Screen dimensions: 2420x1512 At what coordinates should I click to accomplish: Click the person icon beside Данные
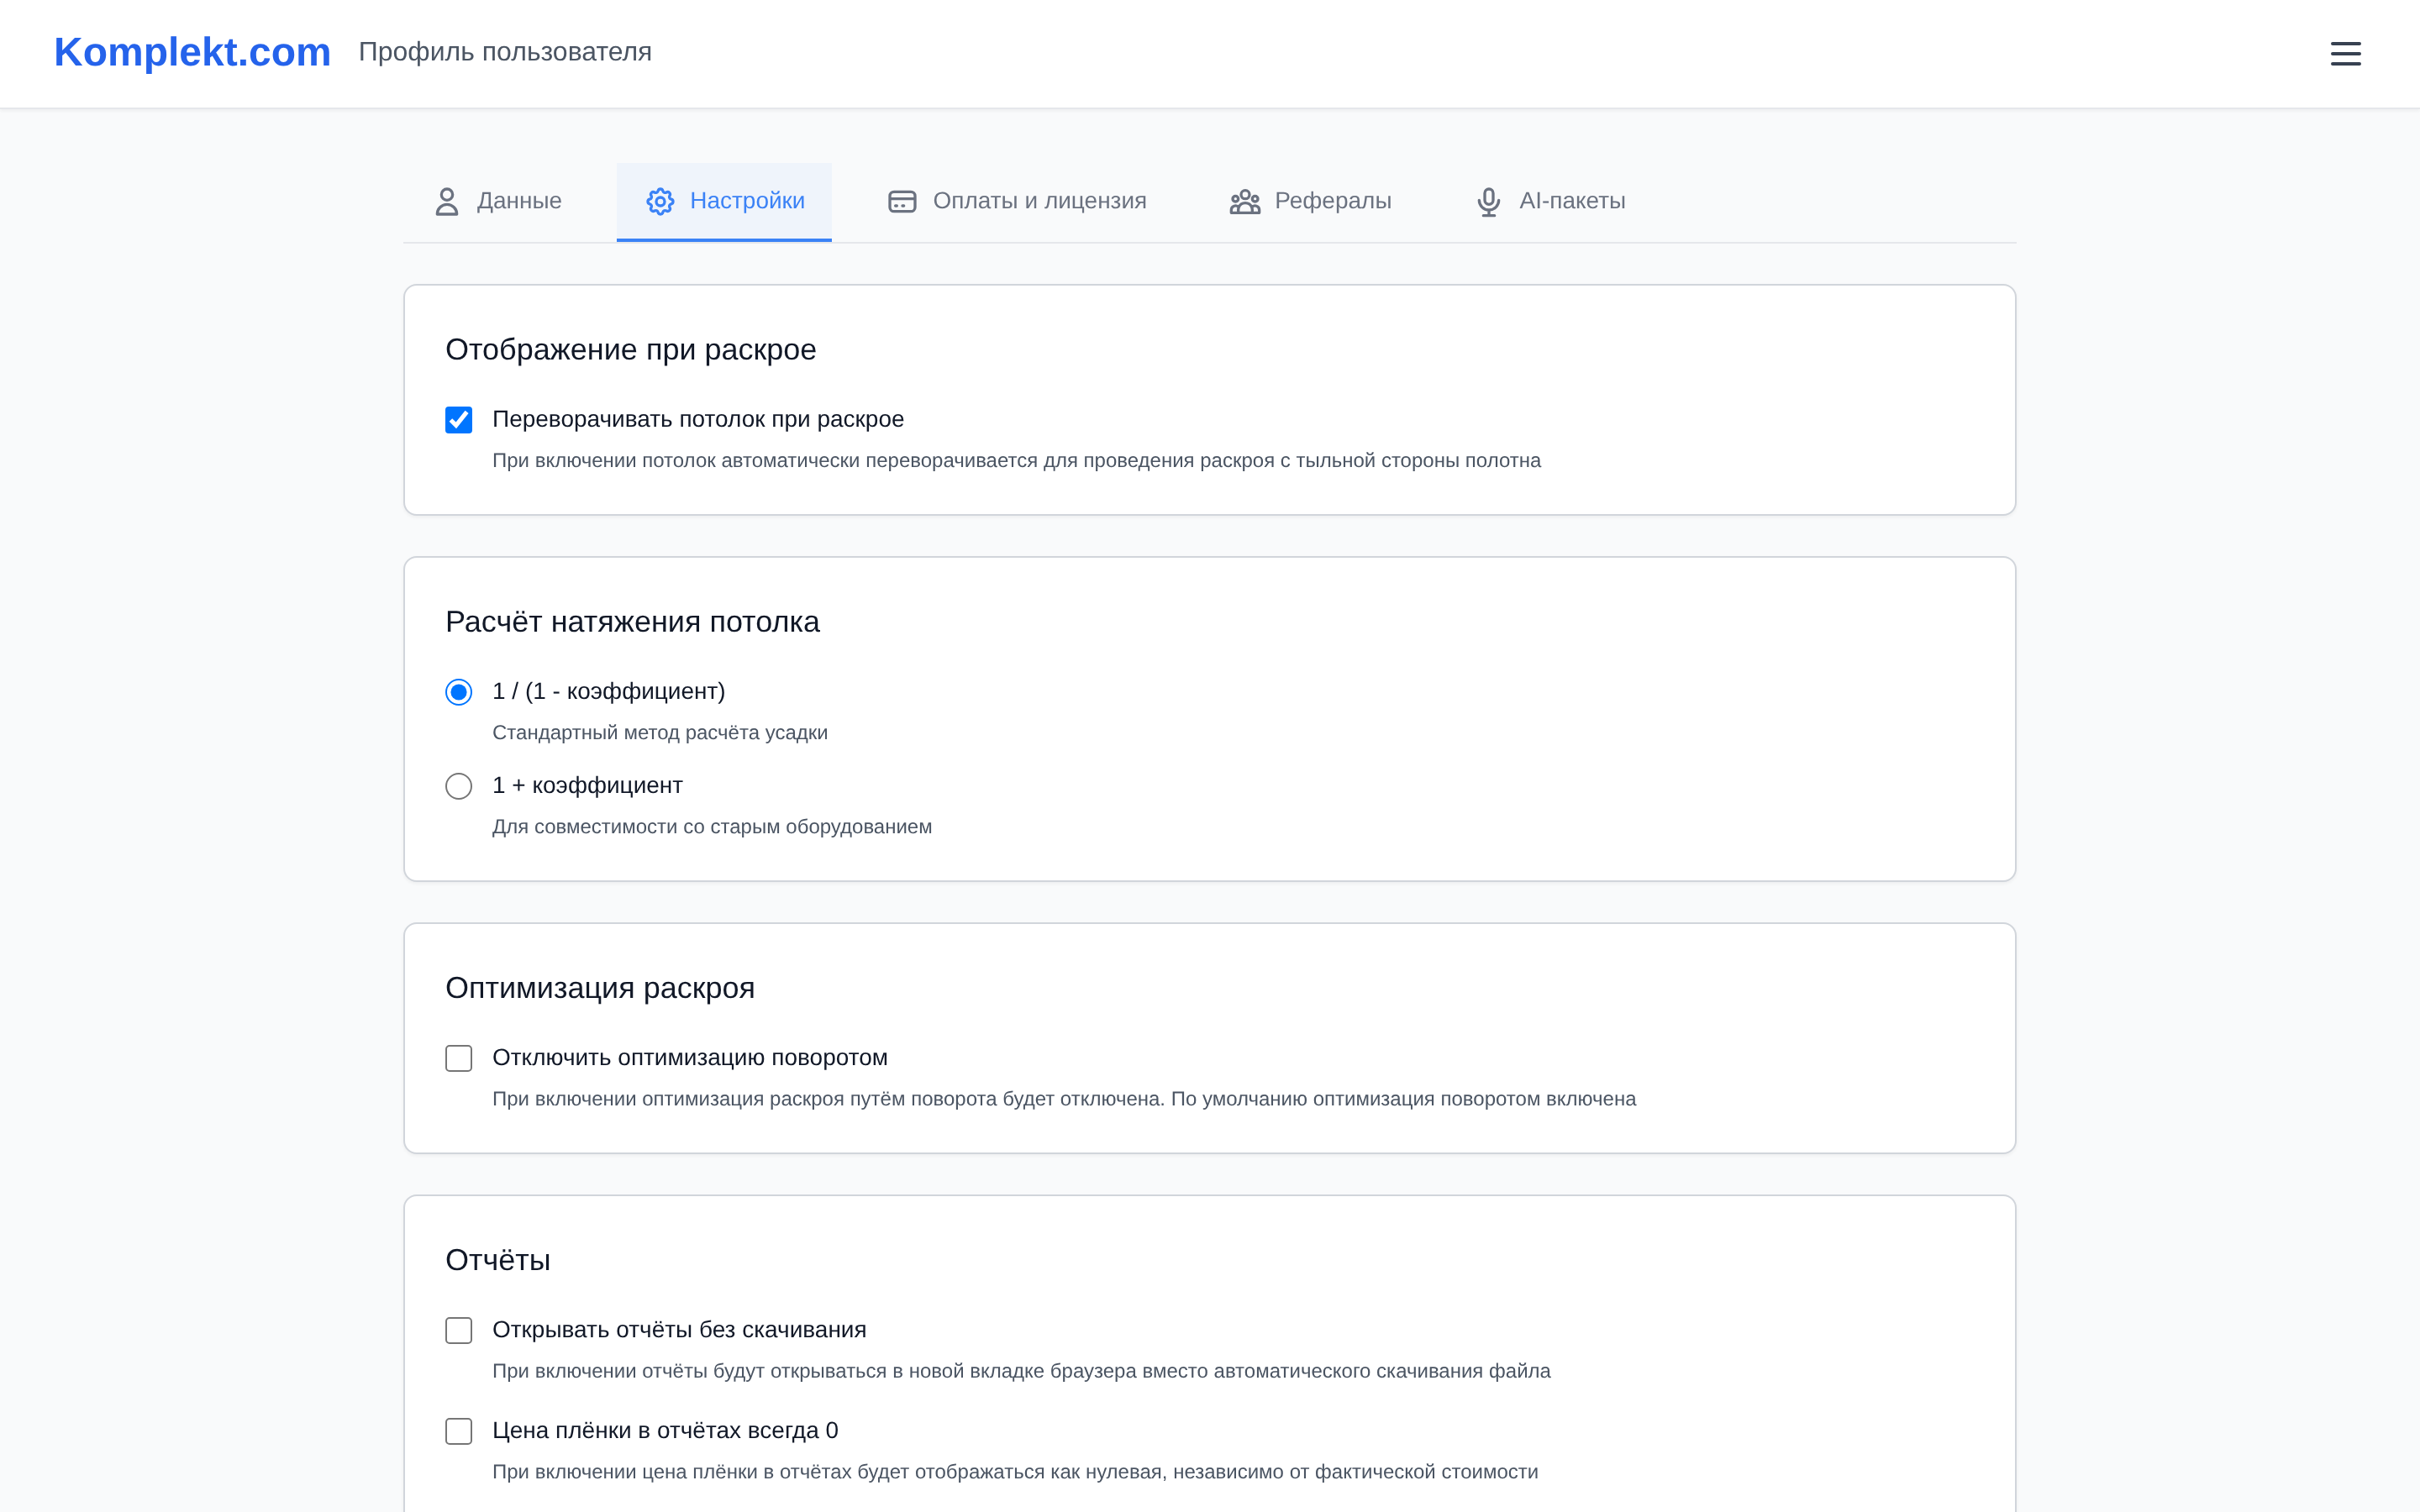click(447, 202)
